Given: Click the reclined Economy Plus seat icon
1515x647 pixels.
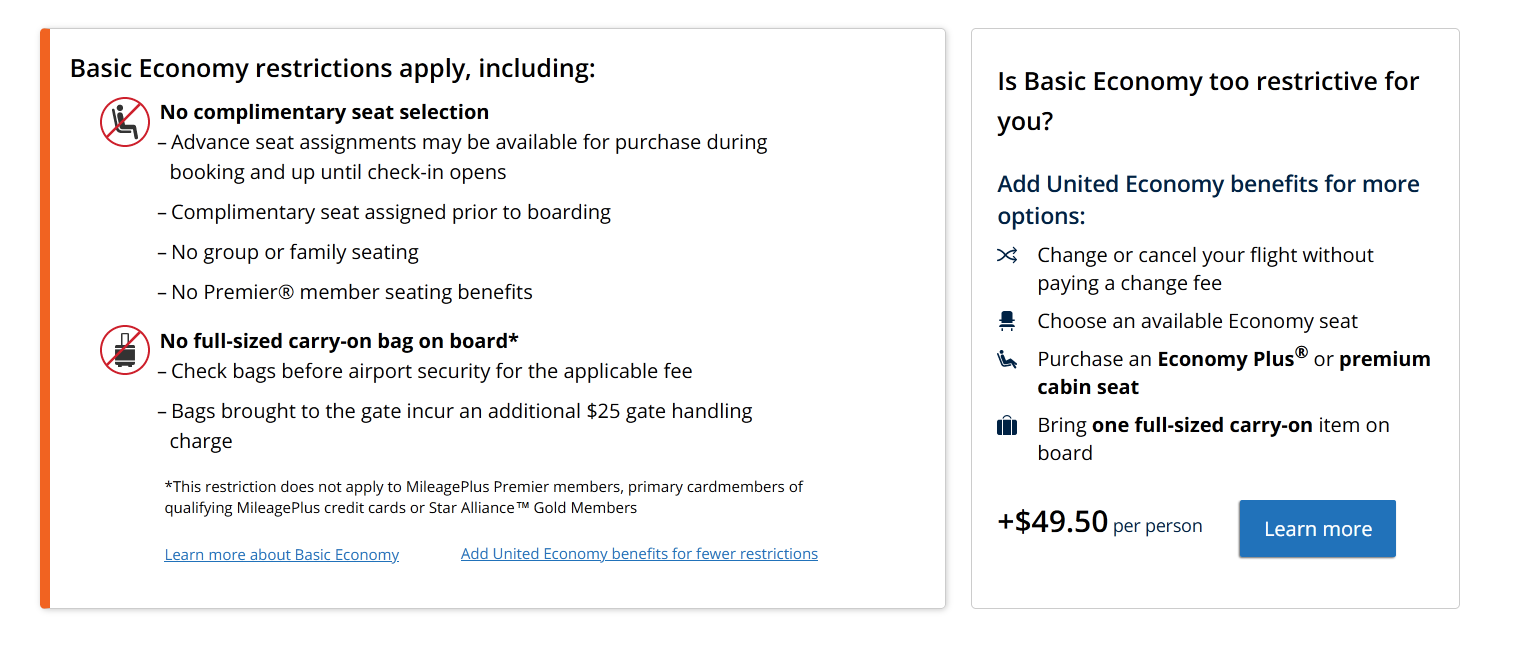Looking at the screenshot, I should pos(1007,359).
